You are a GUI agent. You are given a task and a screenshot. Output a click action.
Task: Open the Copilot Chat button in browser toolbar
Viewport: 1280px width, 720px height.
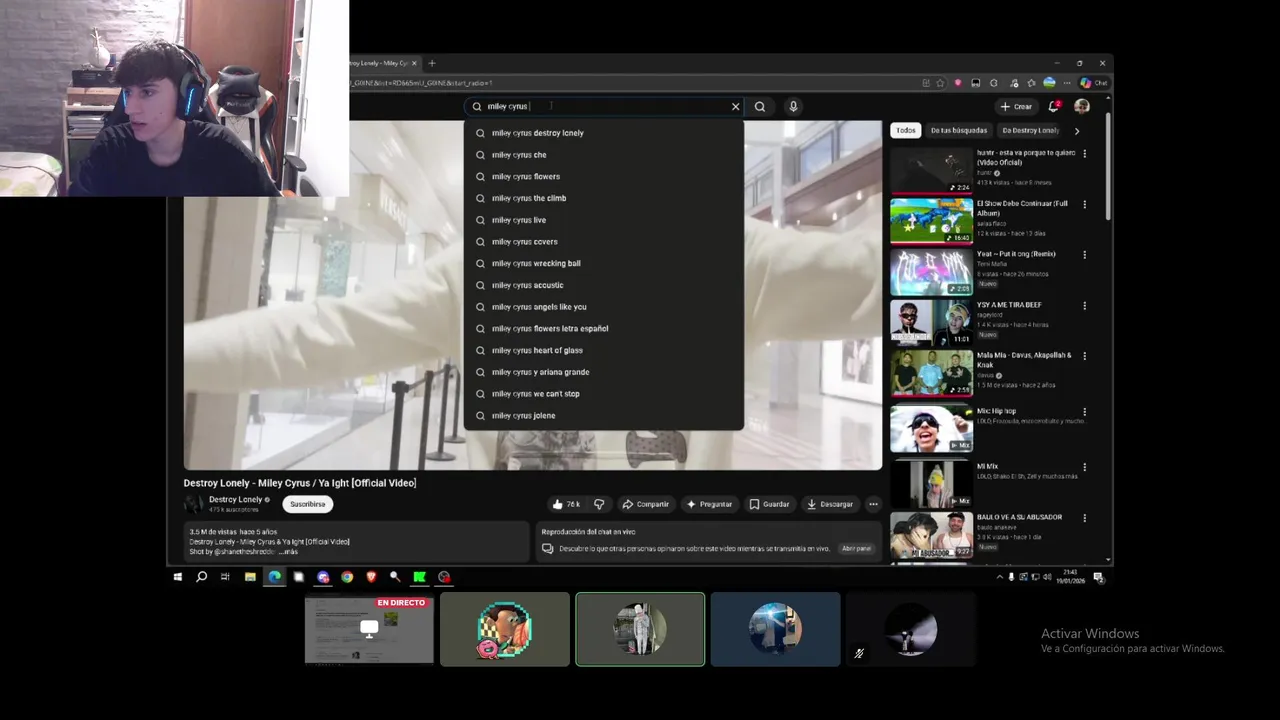tap(1093, 83)
